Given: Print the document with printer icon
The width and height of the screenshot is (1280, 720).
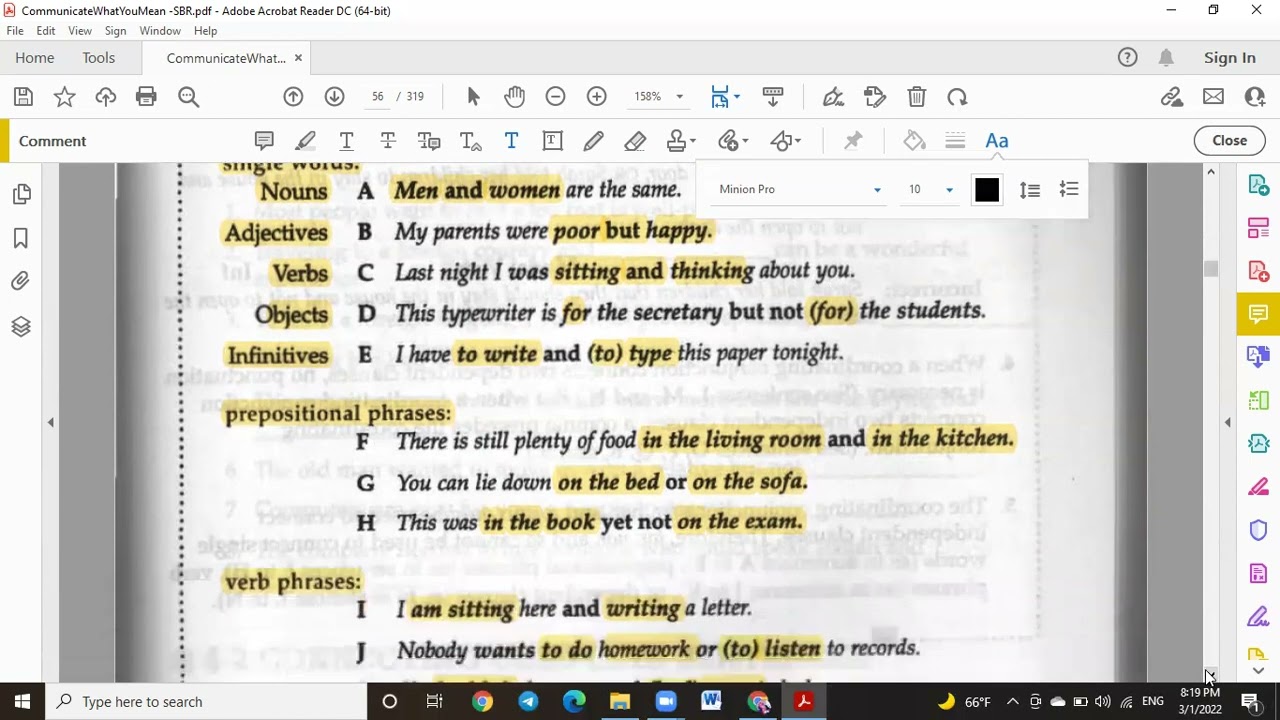Looking at the screenshot, I should tap(146, 97).
